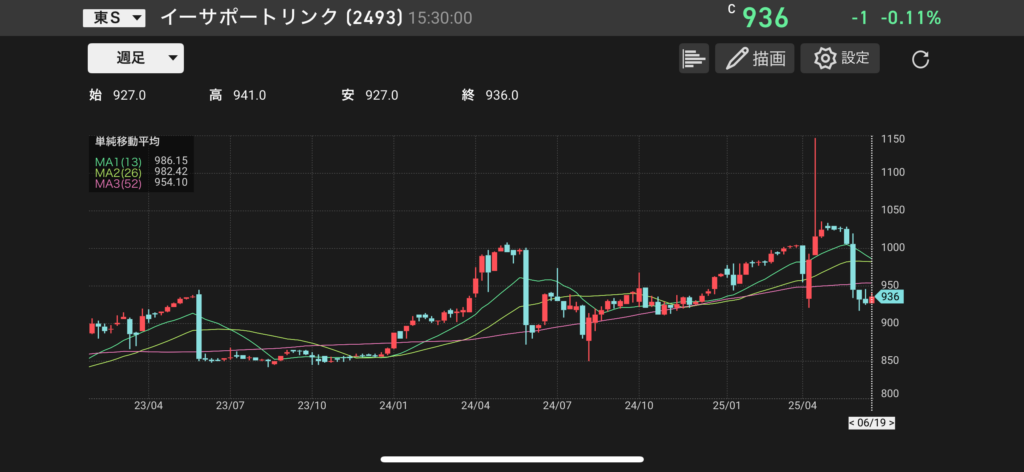Click the 24/07 date axis label
Image resolution: width=1024 pixels, height=472 pixels.
point(556,405)
